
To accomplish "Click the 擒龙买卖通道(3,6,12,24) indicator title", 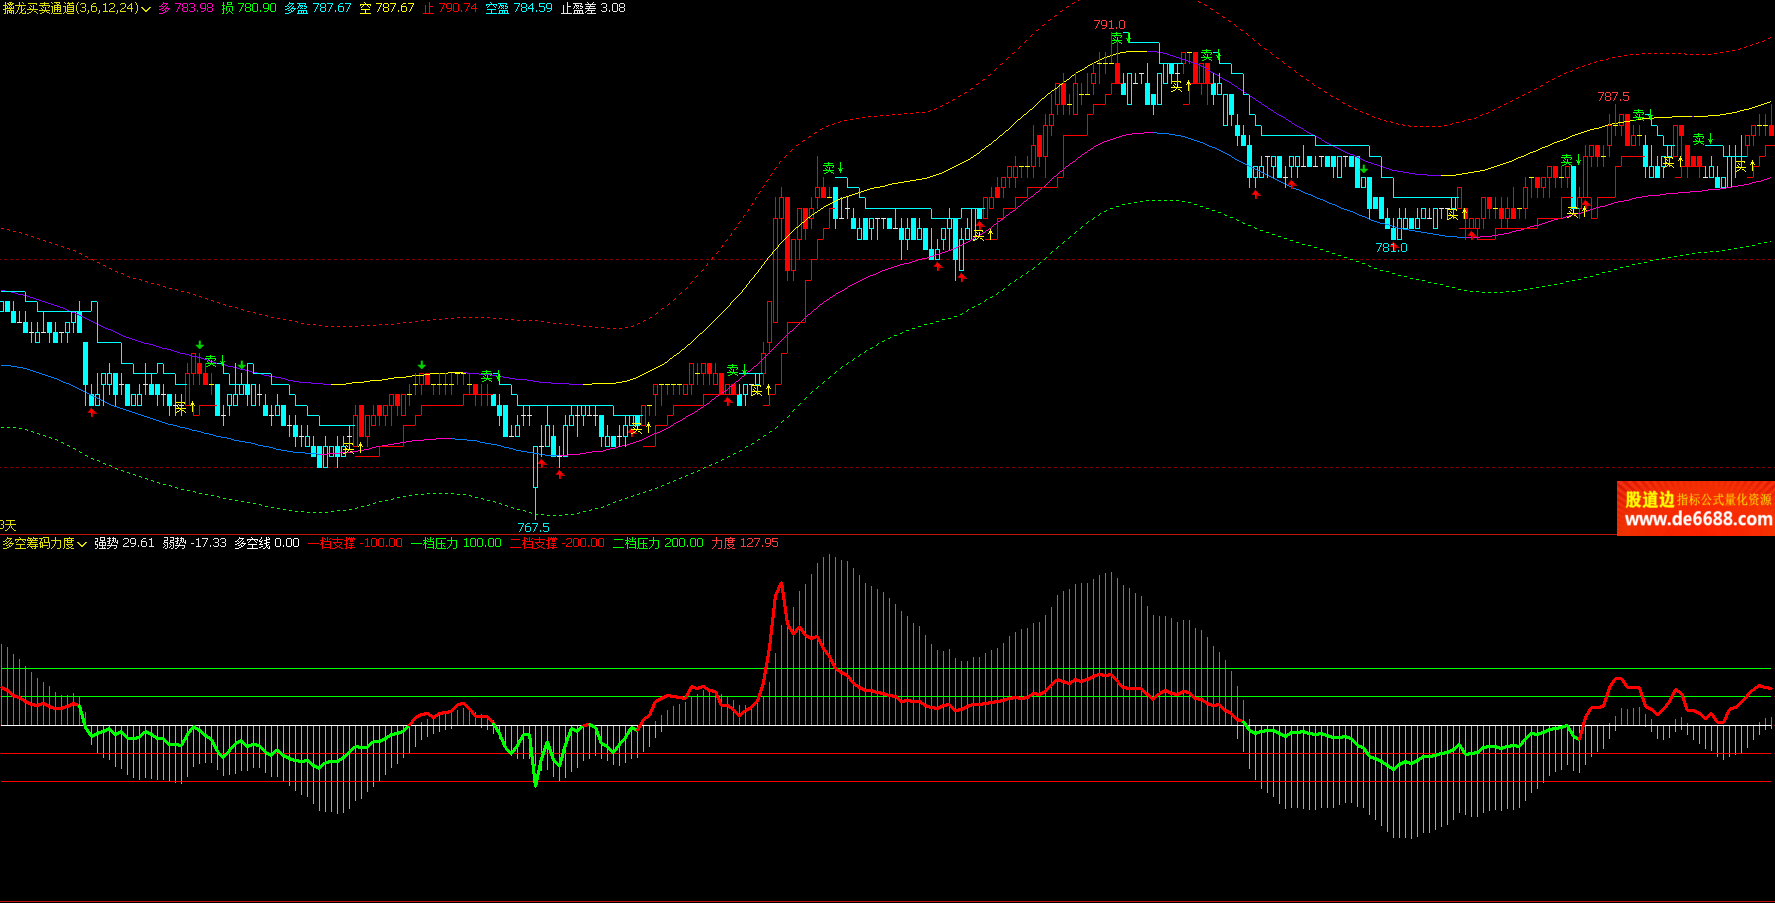I will 70,8.
